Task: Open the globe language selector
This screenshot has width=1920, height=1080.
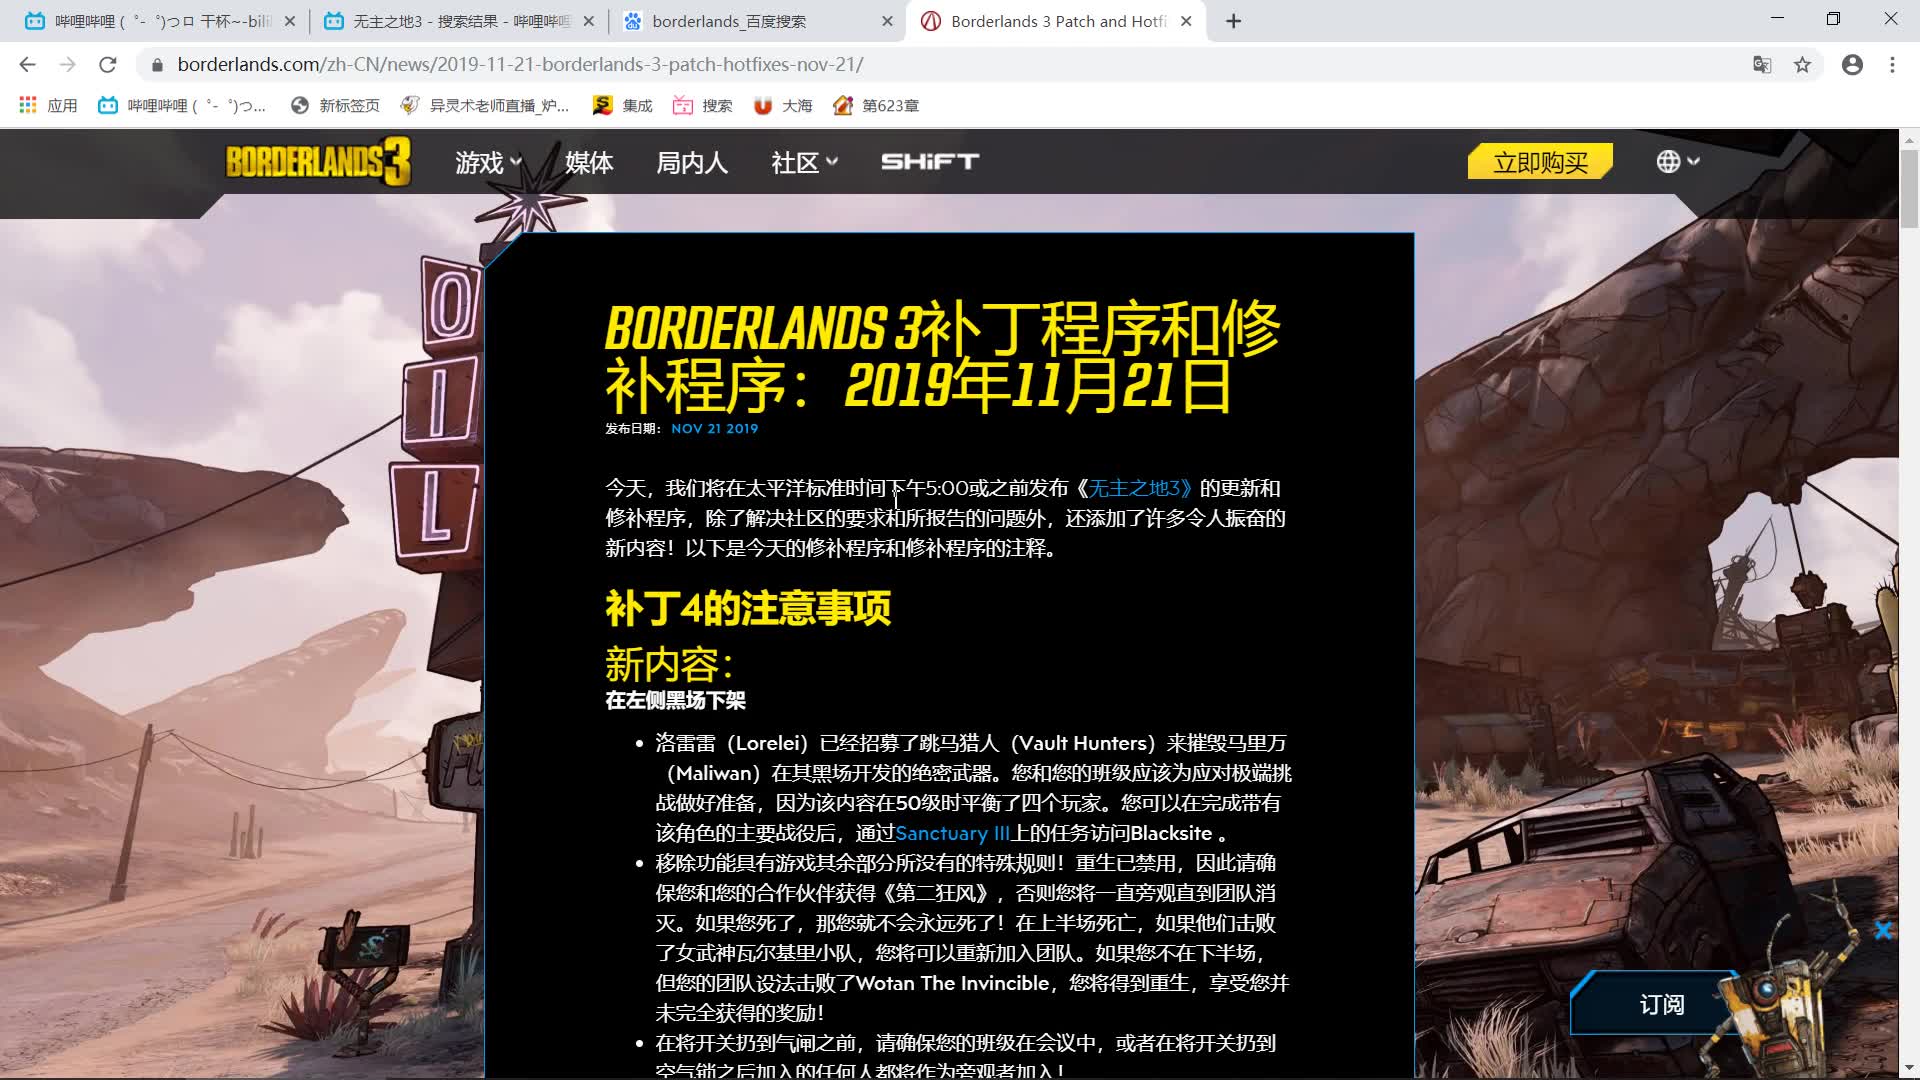Action: (x=1677, y=161)
